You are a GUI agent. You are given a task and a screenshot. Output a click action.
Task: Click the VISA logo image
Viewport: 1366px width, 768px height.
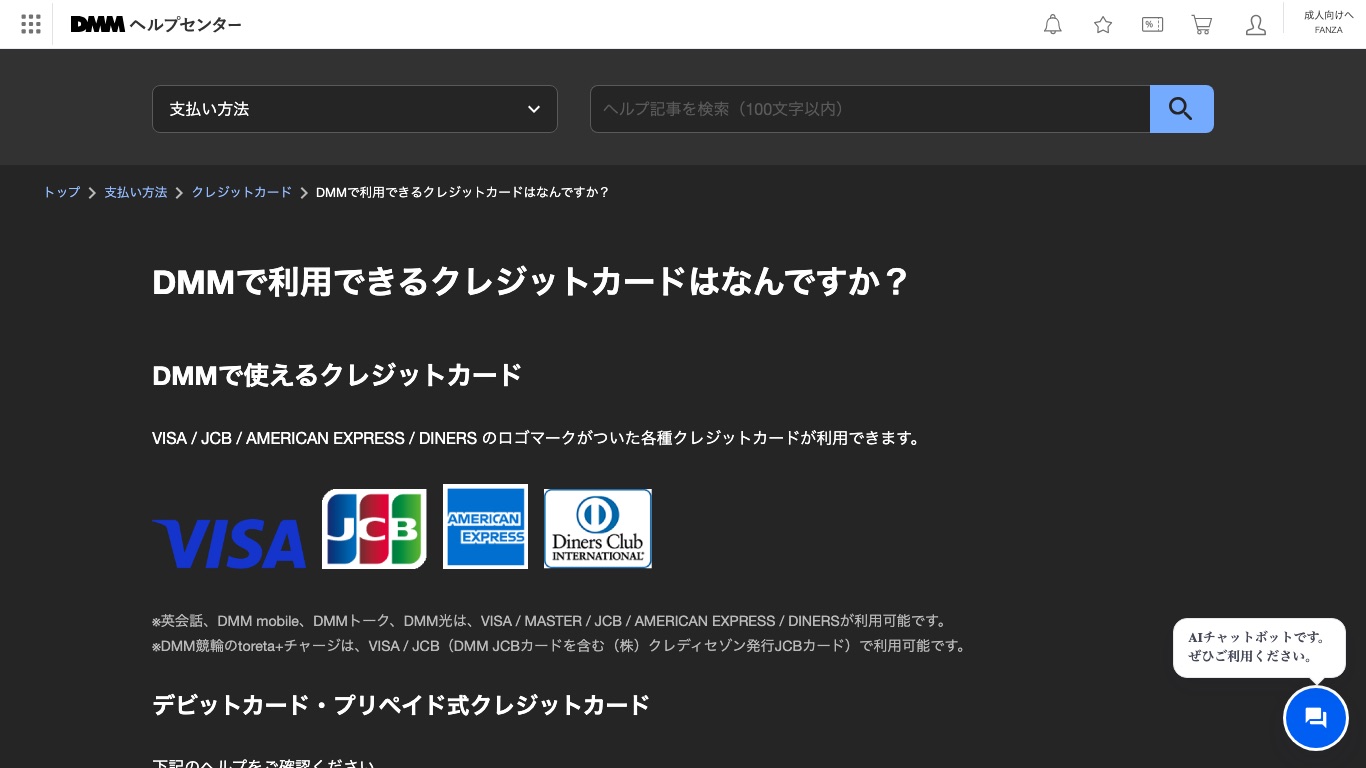(229, 543)
